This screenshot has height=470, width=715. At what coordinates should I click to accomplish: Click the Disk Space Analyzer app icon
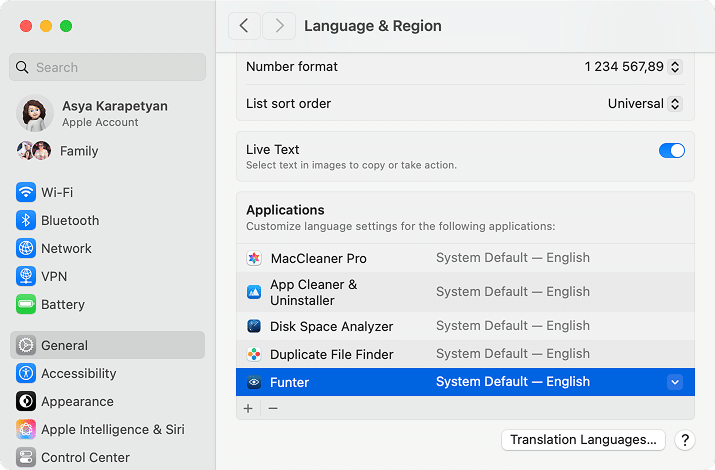[x=254, y=326]
